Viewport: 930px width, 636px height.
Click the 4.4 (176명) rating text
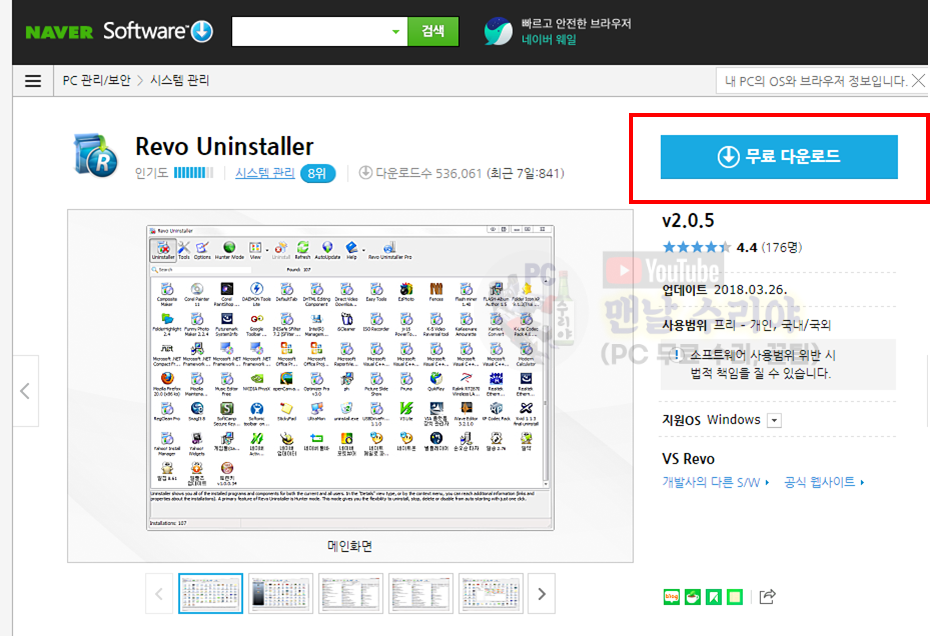pyautogui.click(x=769, y=247)
